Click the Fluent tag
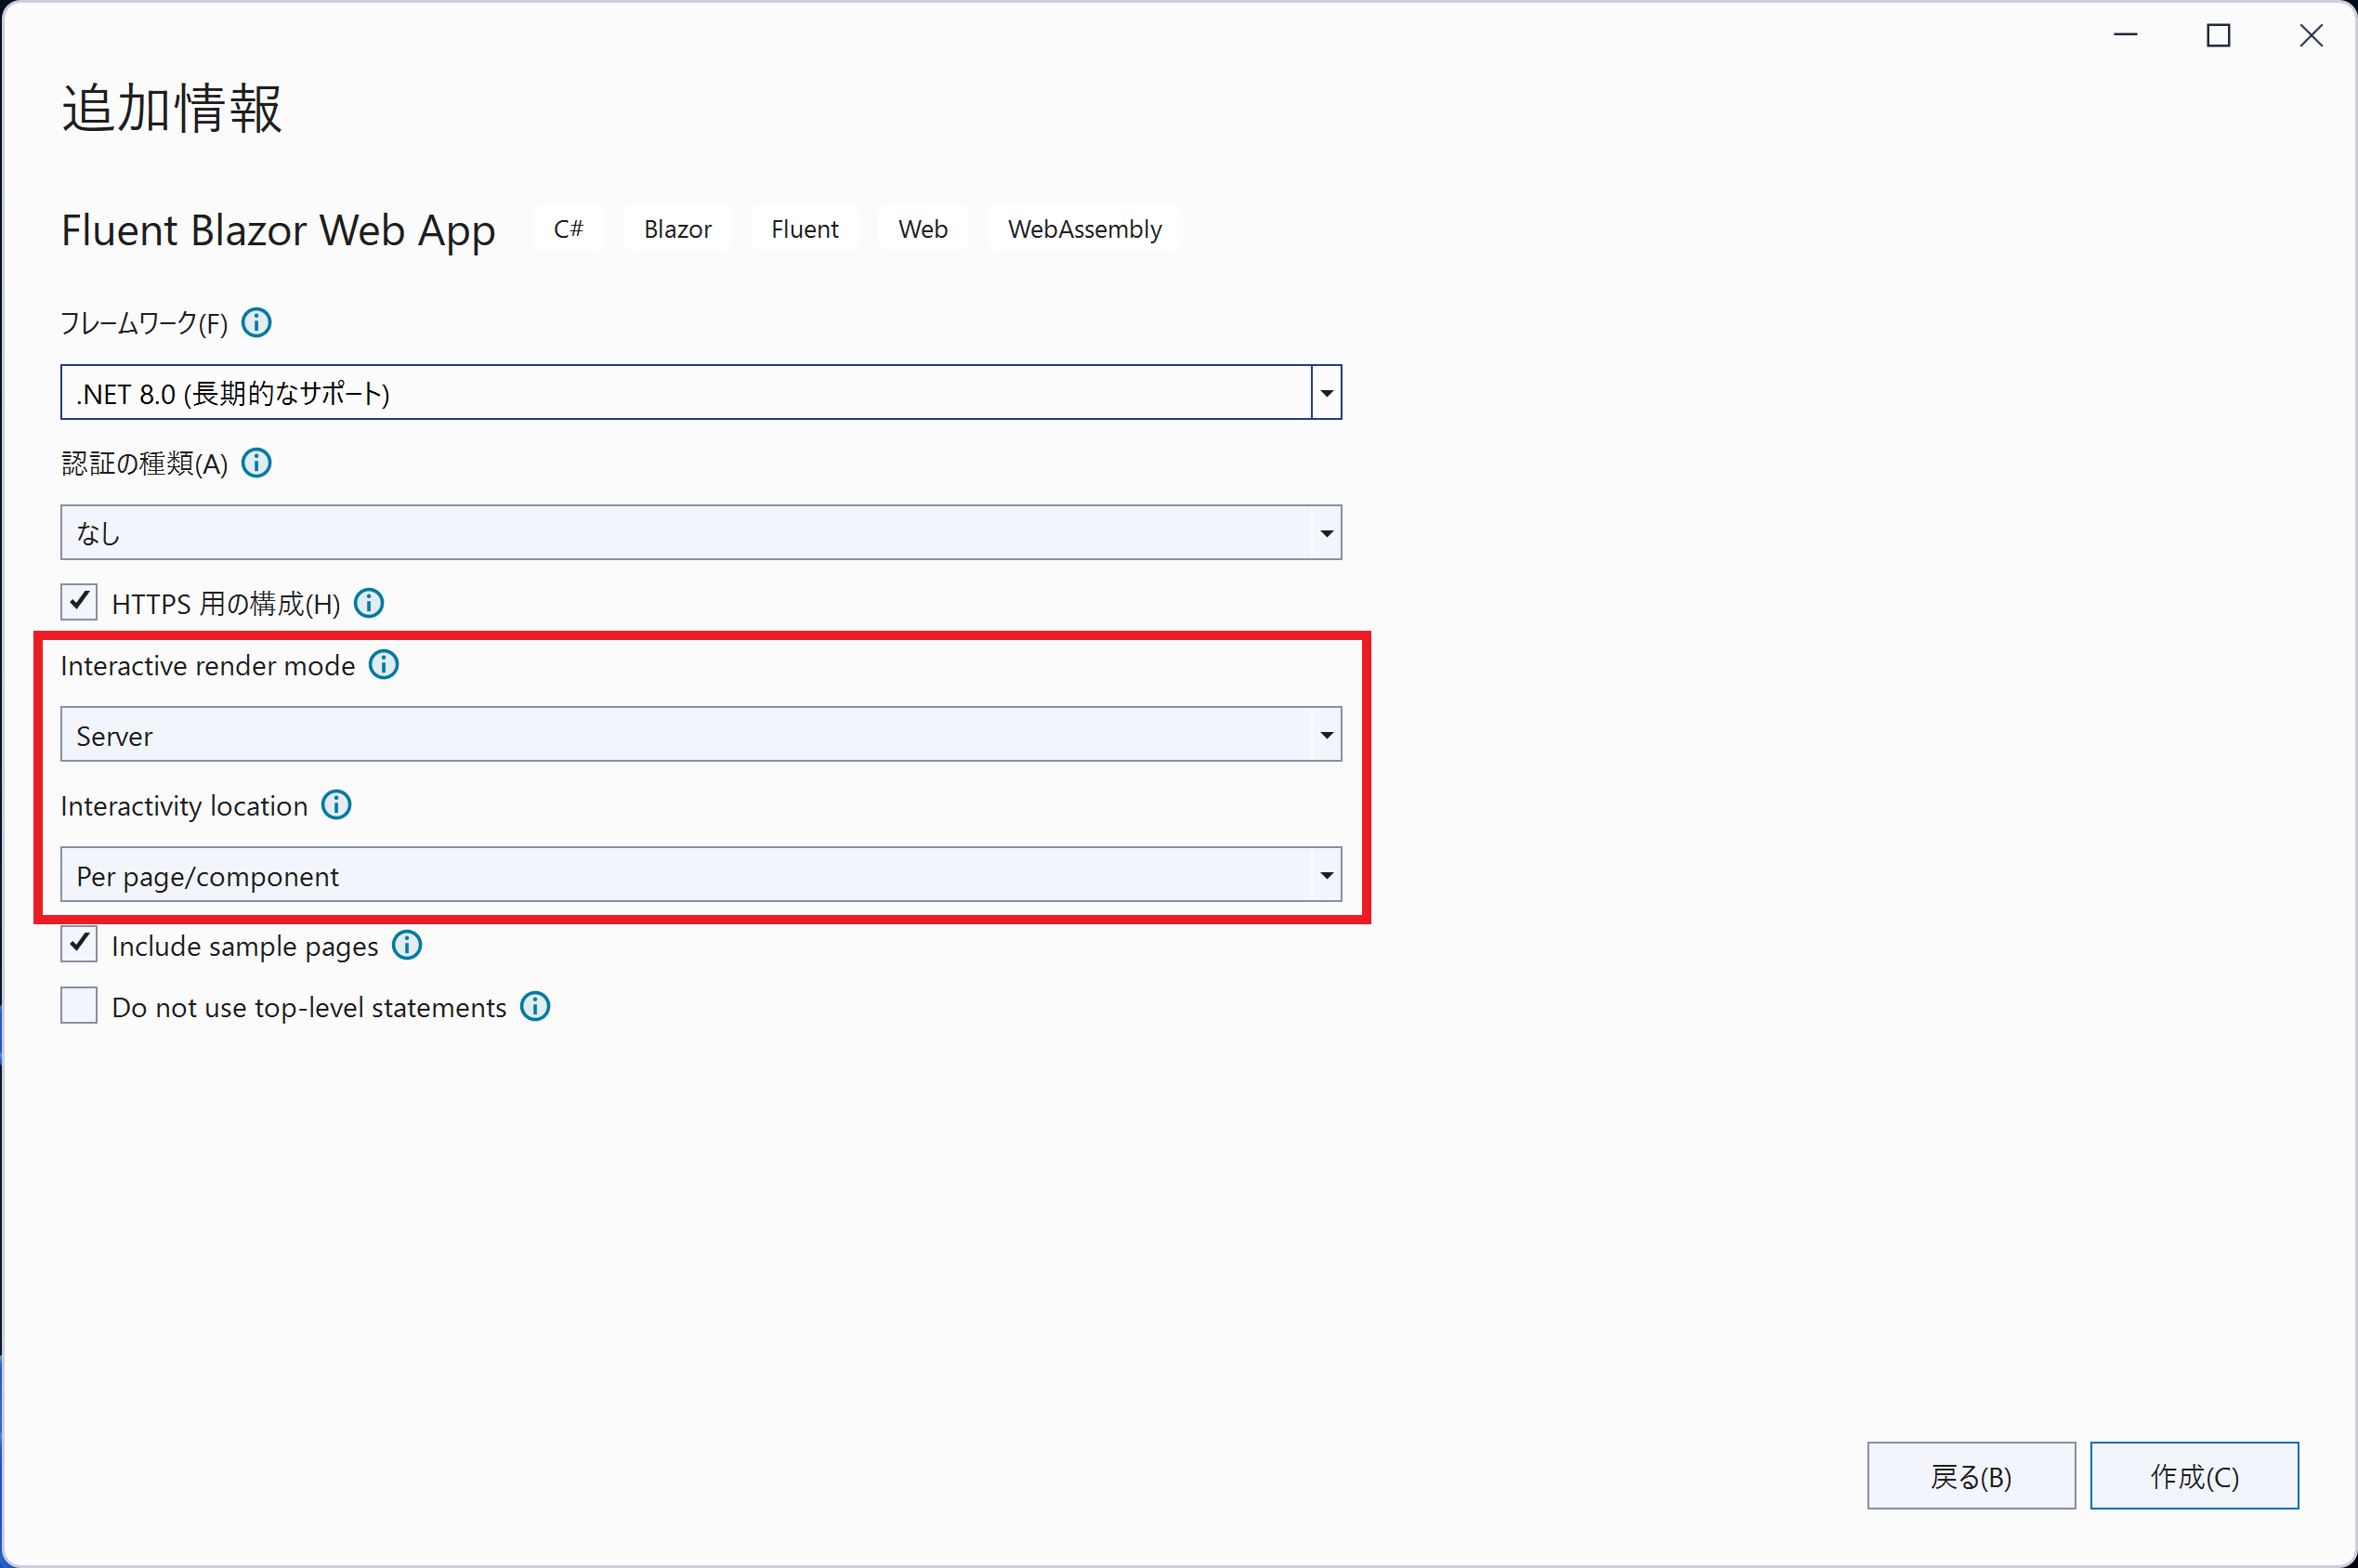 click(805, 229)
